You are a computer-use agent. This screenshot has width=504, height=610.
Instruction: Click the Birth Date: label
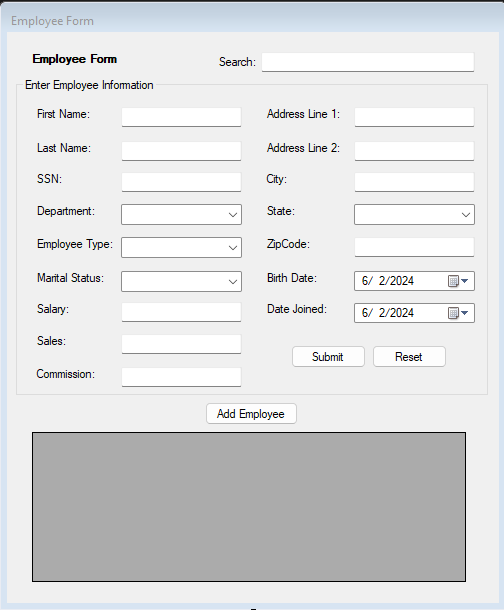click(x=292, y=278)
